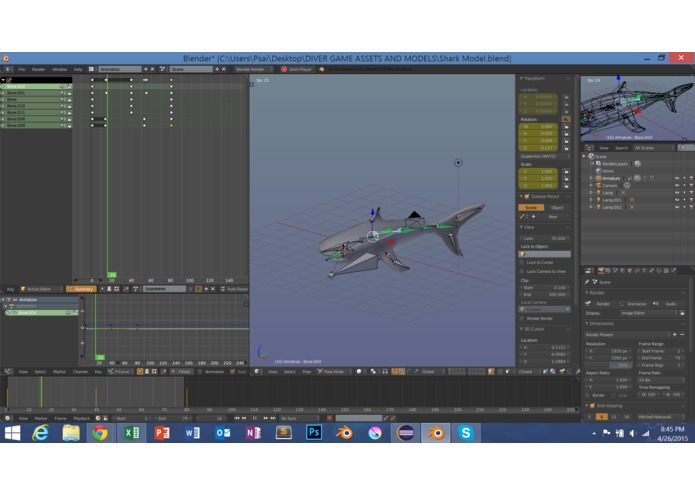The image size is (695, 494).
Task: Select Lamp.001 in the outliner
Action: coord(611,200)
